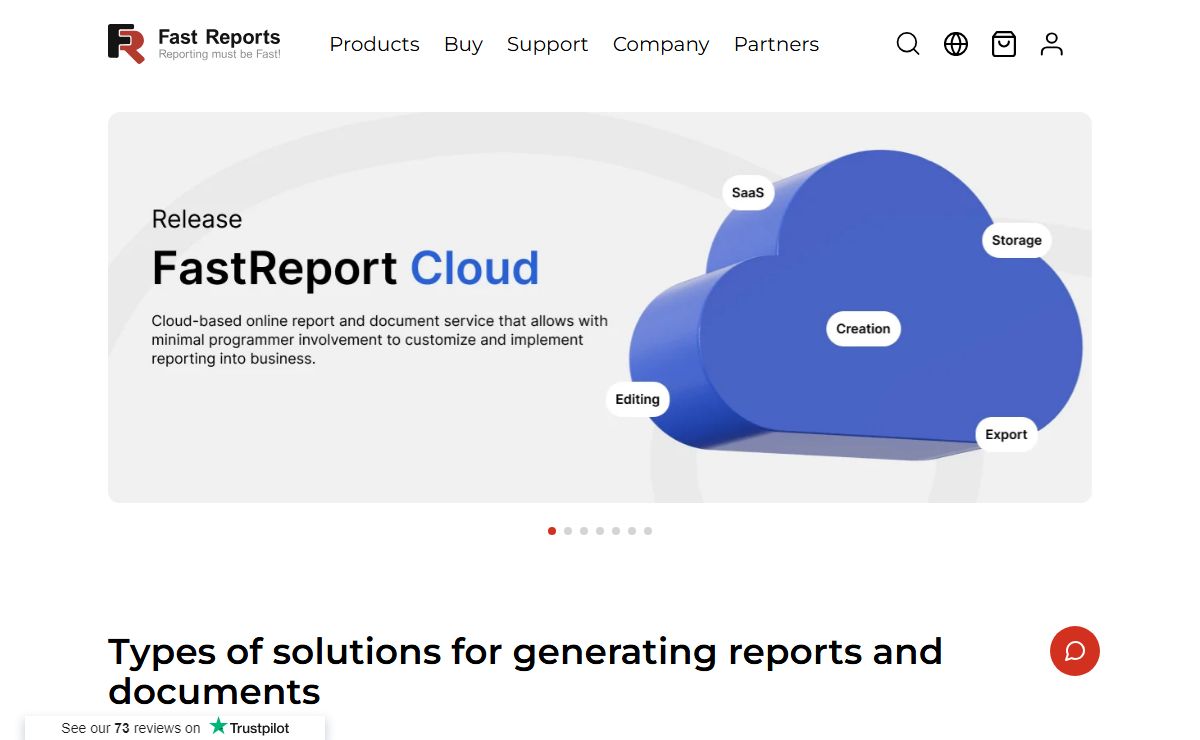Select the sixth carousel dot

tap(632, 531)
